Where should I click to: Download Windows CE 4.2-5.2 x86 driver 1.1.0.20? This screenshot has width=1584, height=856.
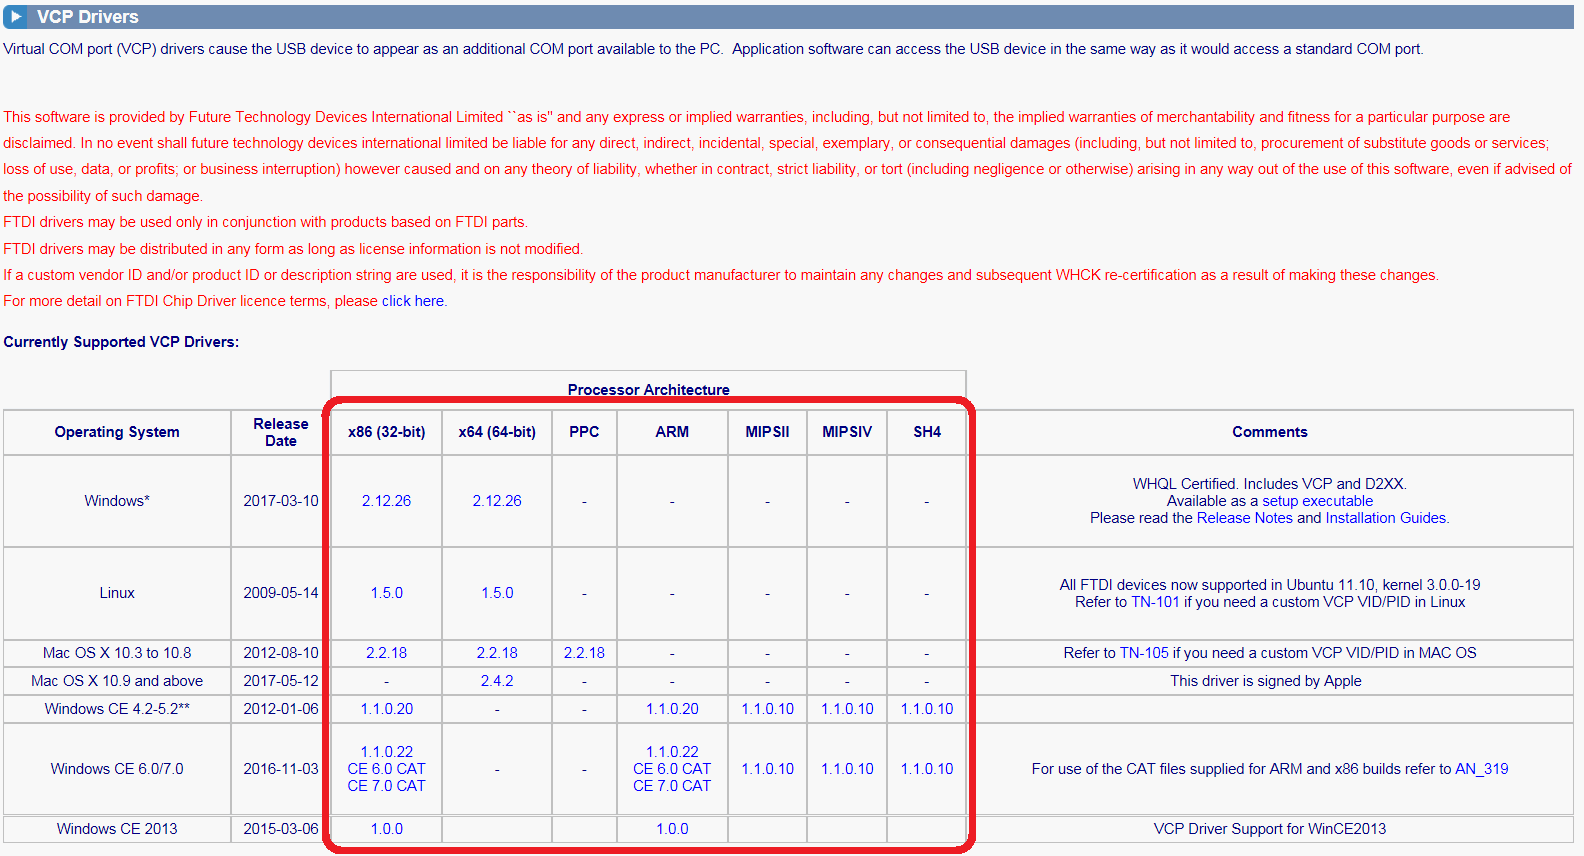point(386,709)
